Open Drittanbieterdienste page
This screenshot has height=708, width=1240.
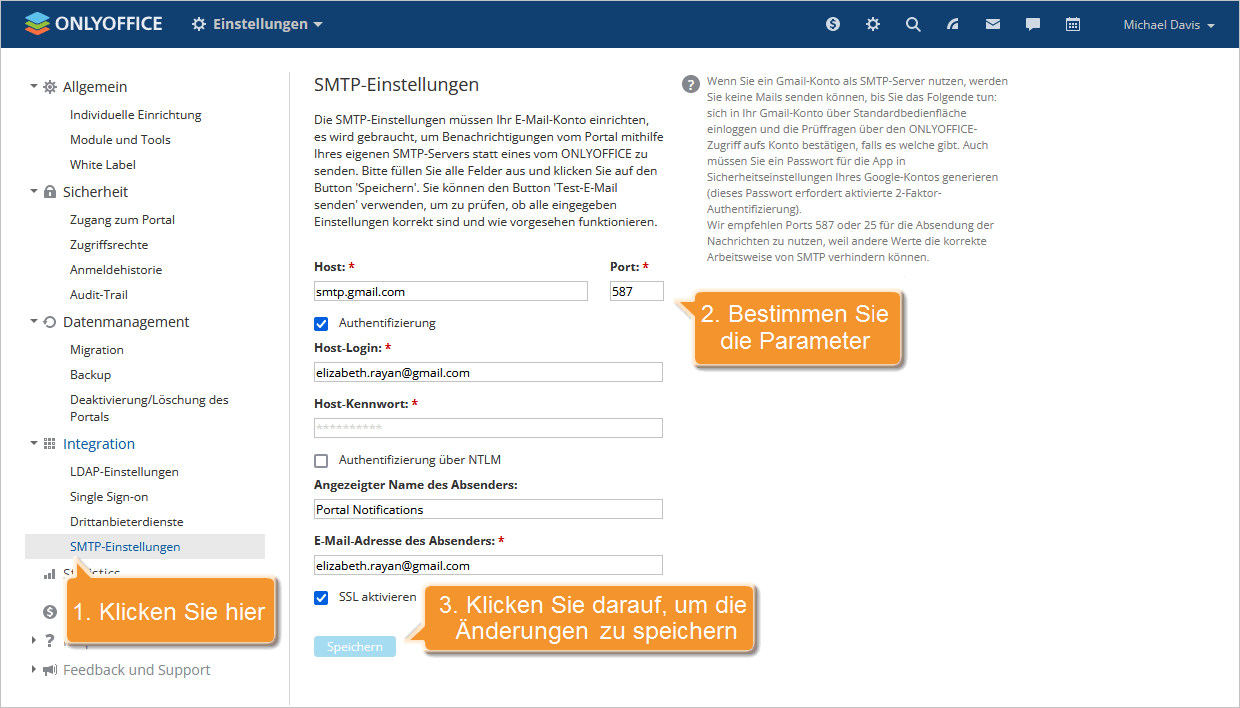(127, 522)
